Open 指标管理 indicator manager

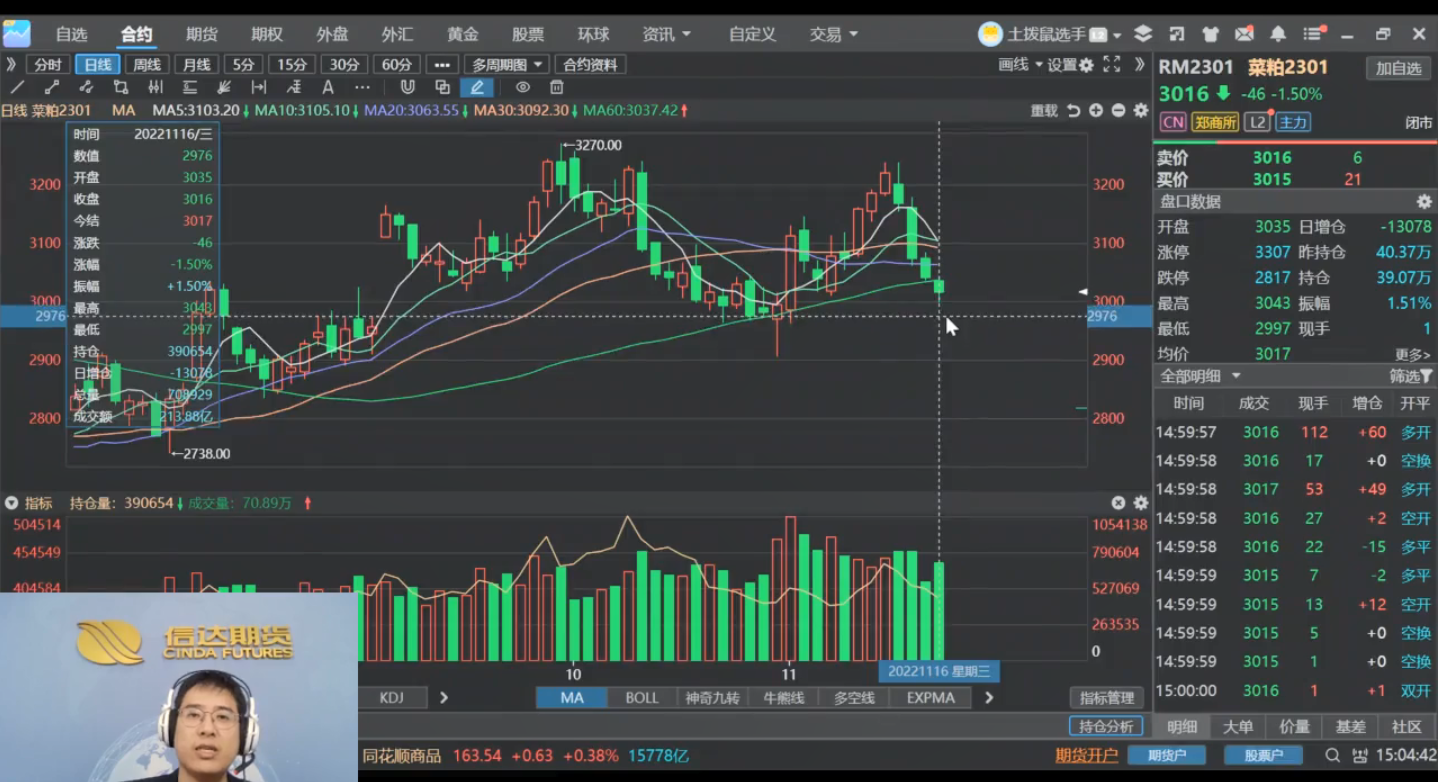1107,698
